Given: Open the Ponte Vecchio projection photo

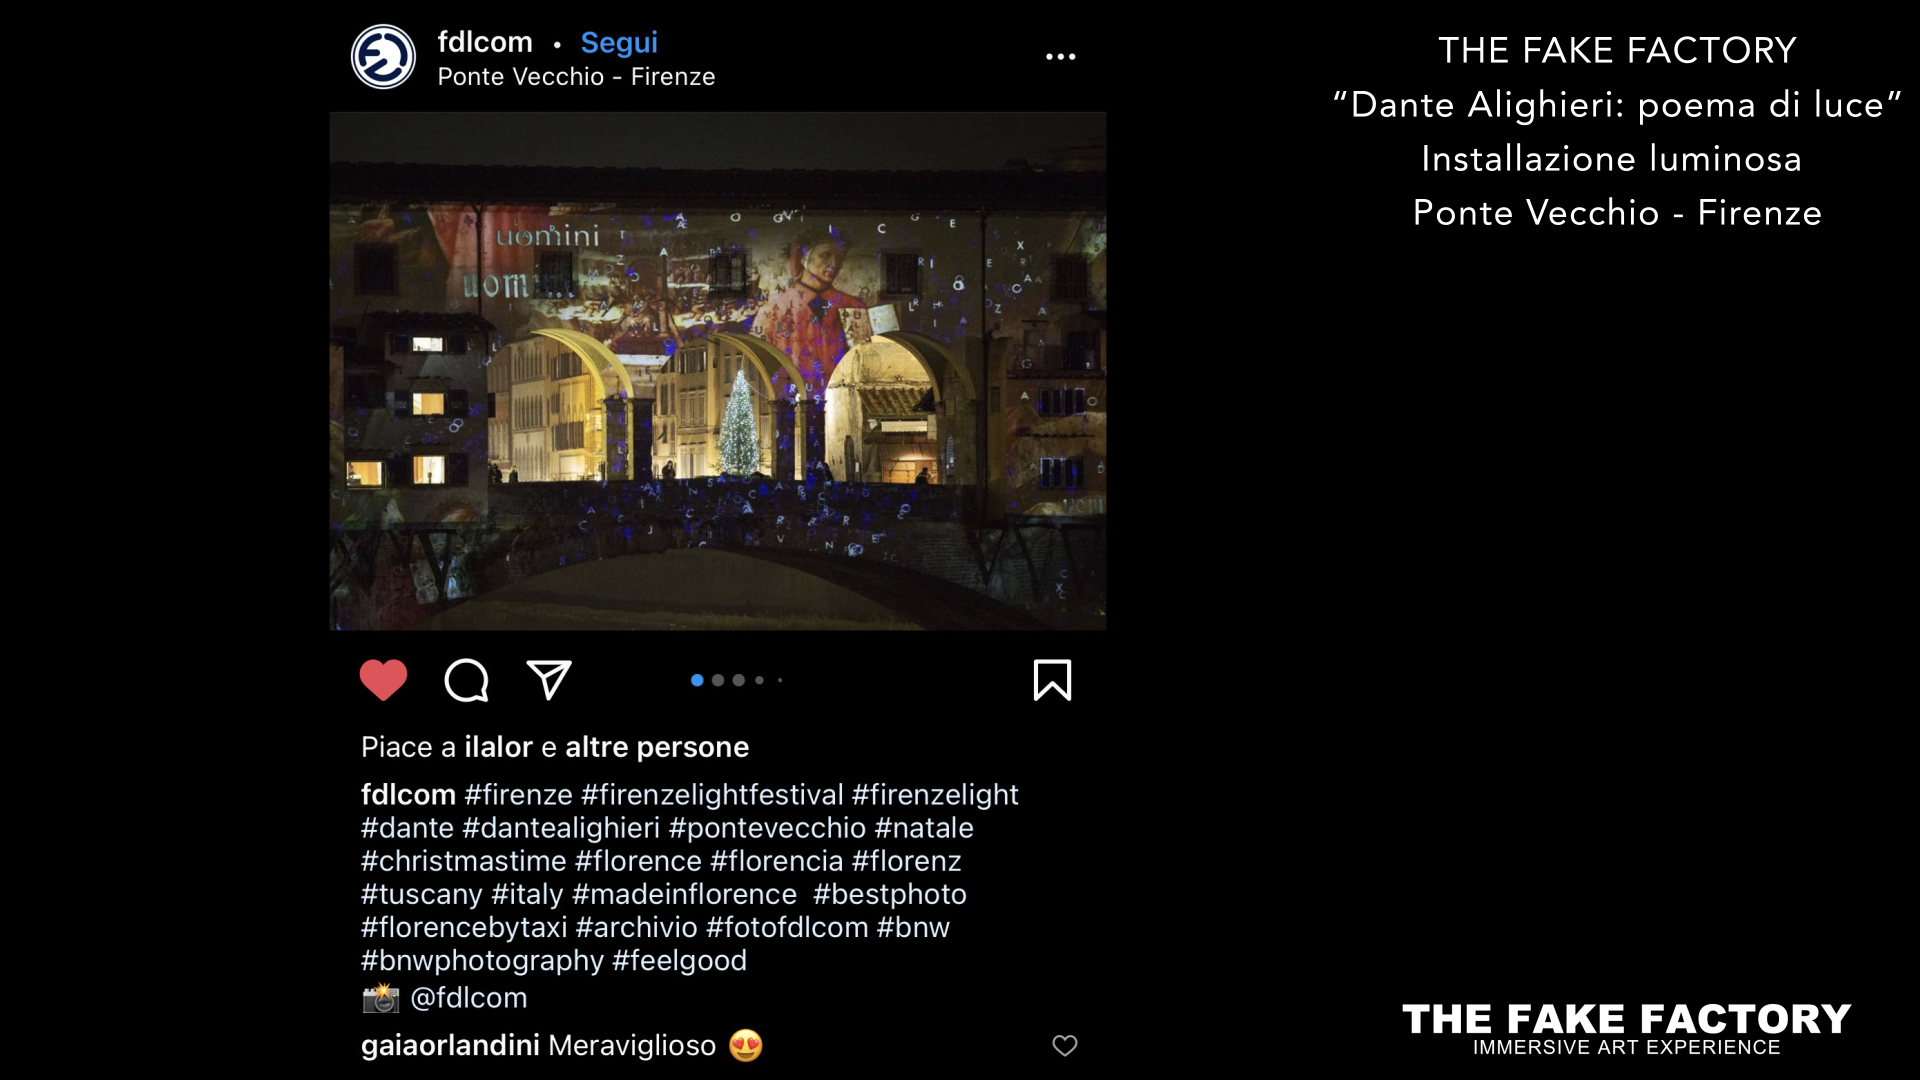Looking at the screenshot, I should (718, 371).
